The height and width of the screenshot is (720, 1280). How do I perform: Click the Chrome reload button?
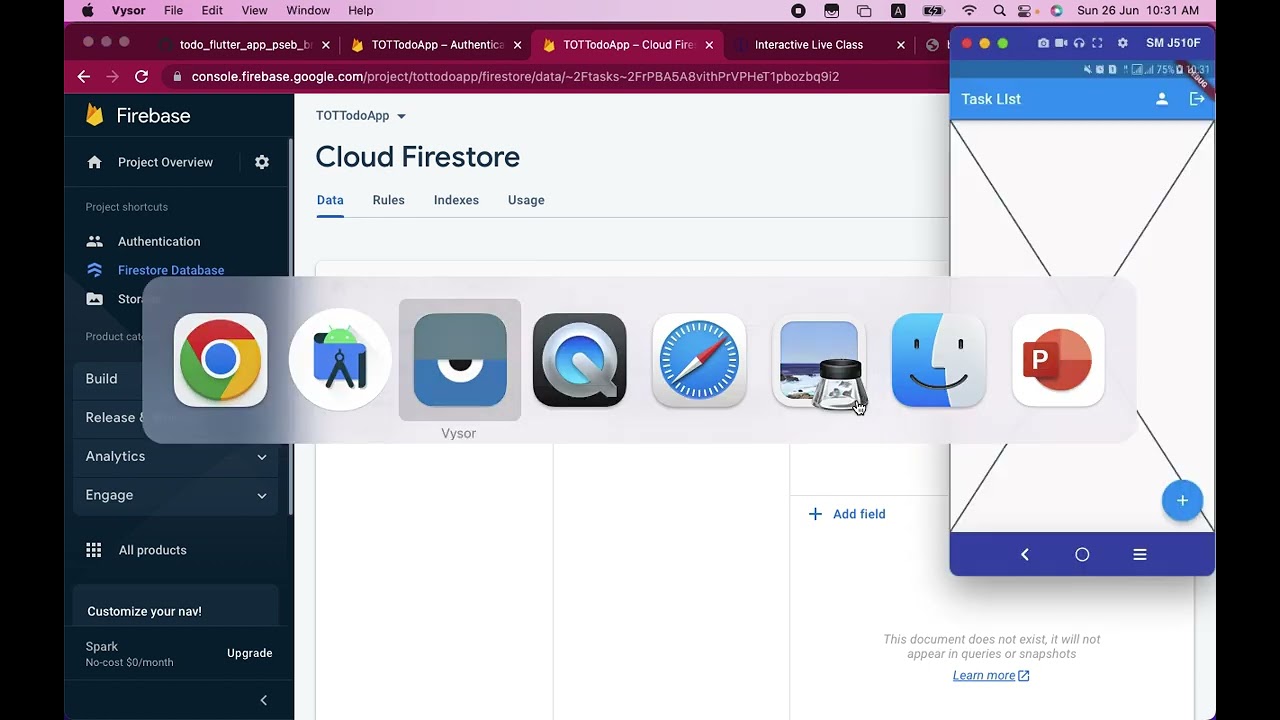click(141, 76)
